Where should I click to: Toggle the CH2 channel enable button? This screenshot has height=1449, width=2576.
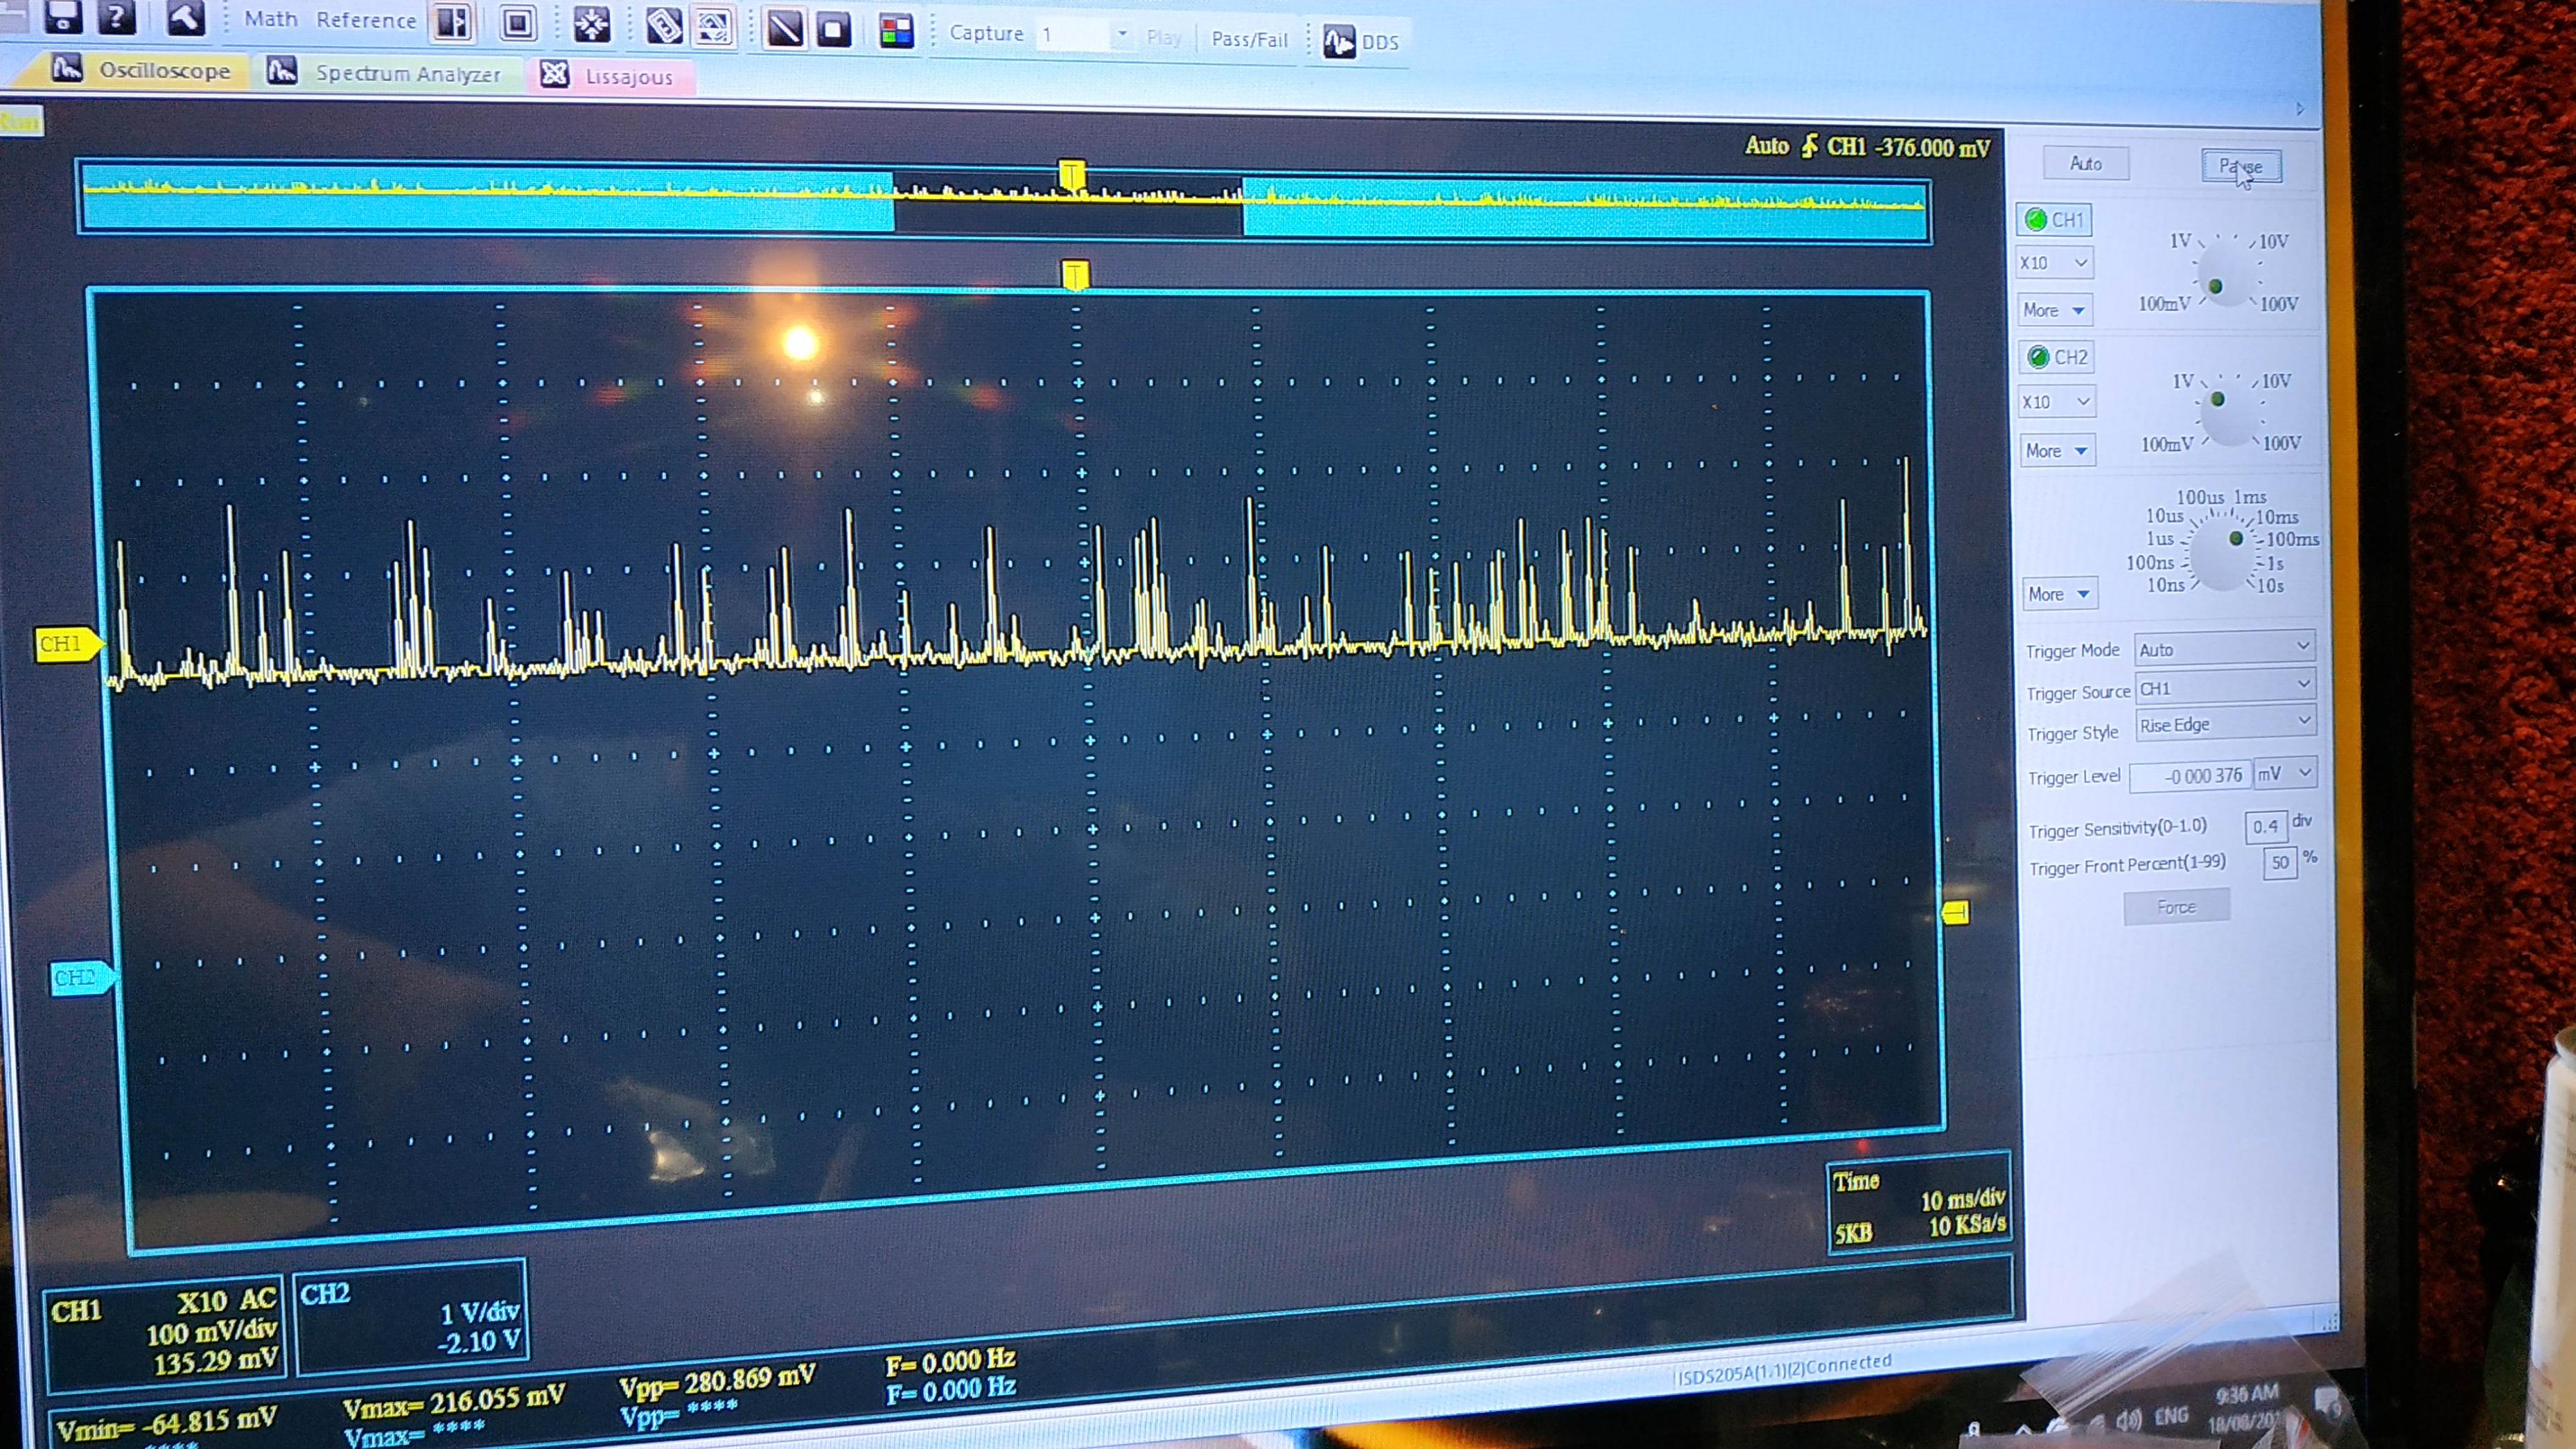click(2057, 357)
